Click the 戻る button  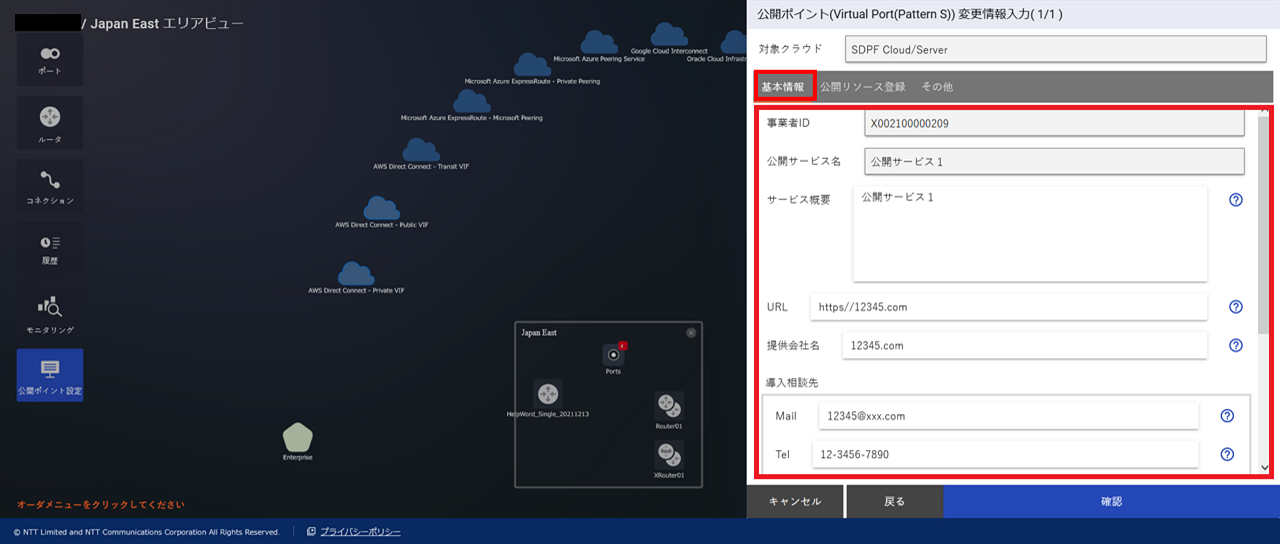[895, 502]
